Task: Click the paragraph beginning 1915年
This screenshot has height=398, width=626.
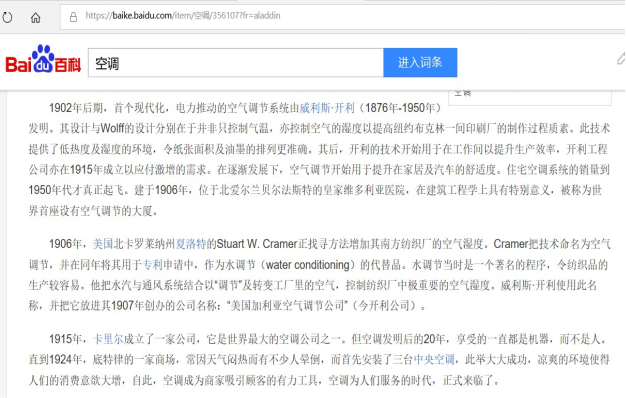Action: click(319, 360)
